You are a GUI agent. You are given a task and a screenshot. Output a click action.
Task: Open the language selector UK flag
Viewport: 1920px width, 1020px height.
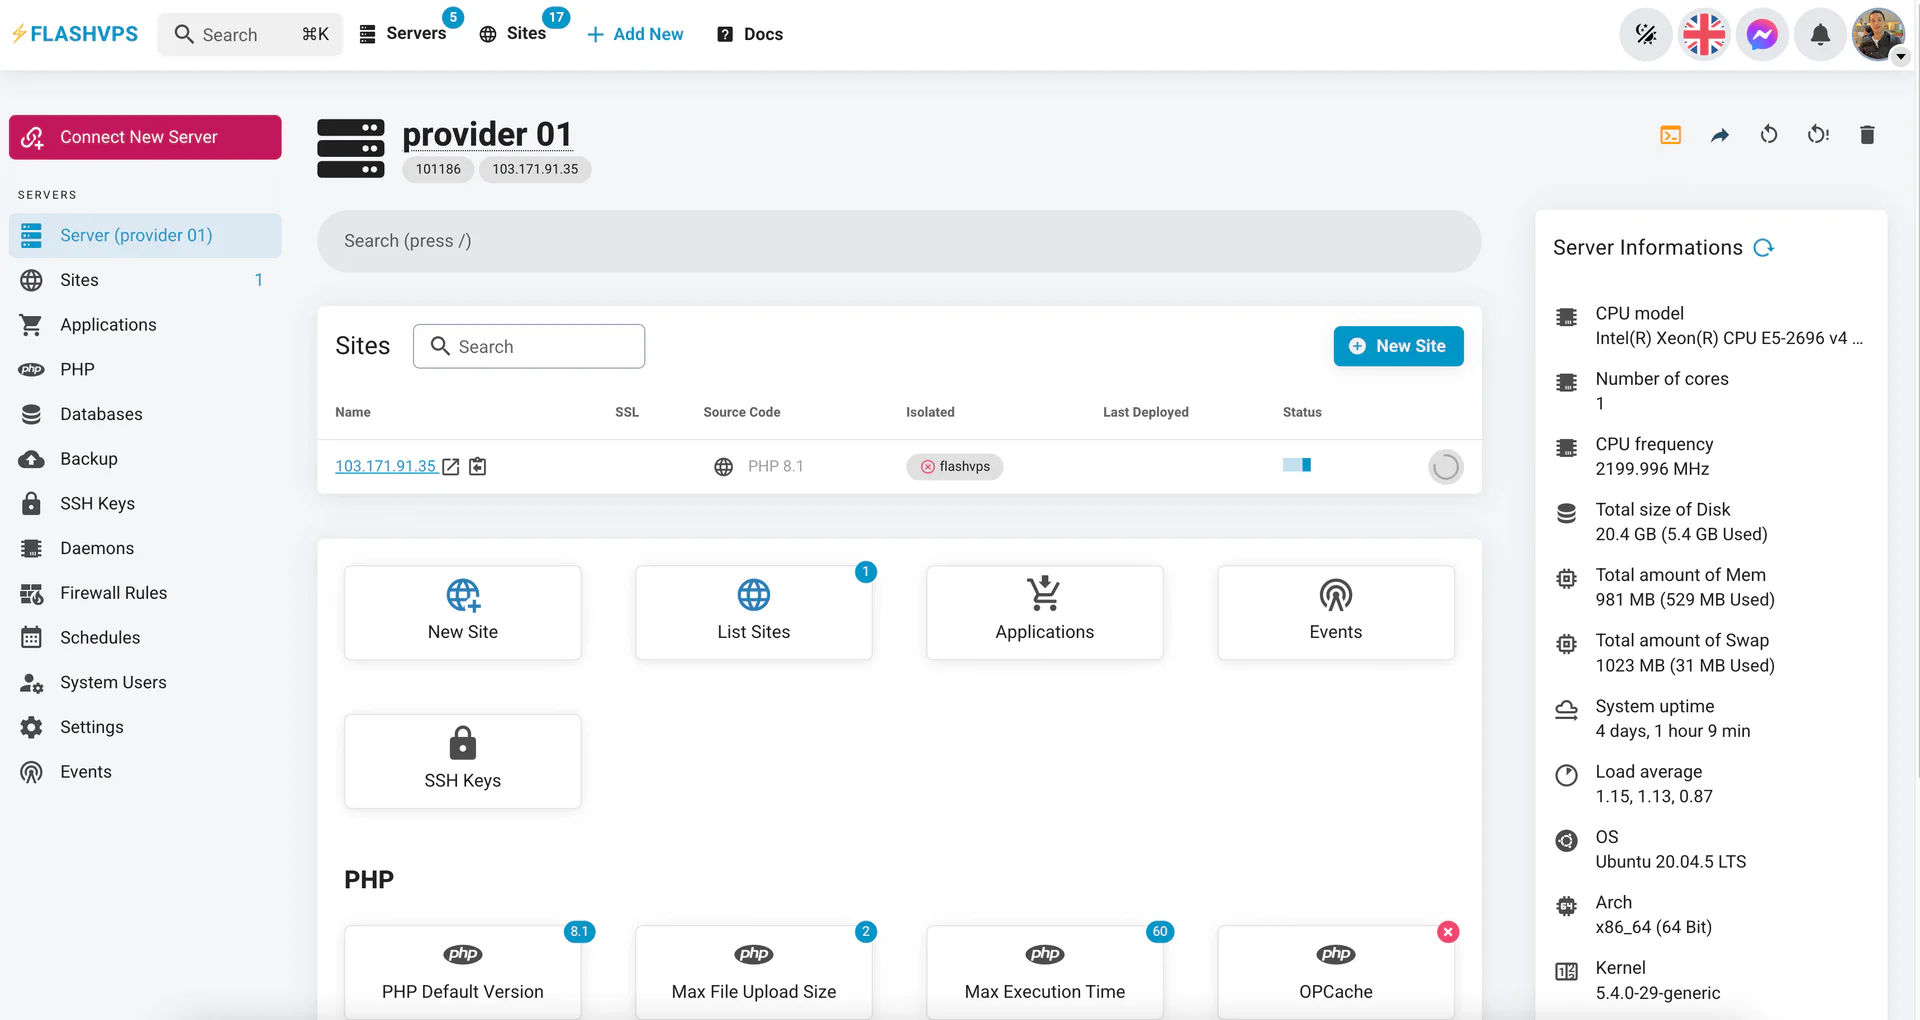[1703, 35]
